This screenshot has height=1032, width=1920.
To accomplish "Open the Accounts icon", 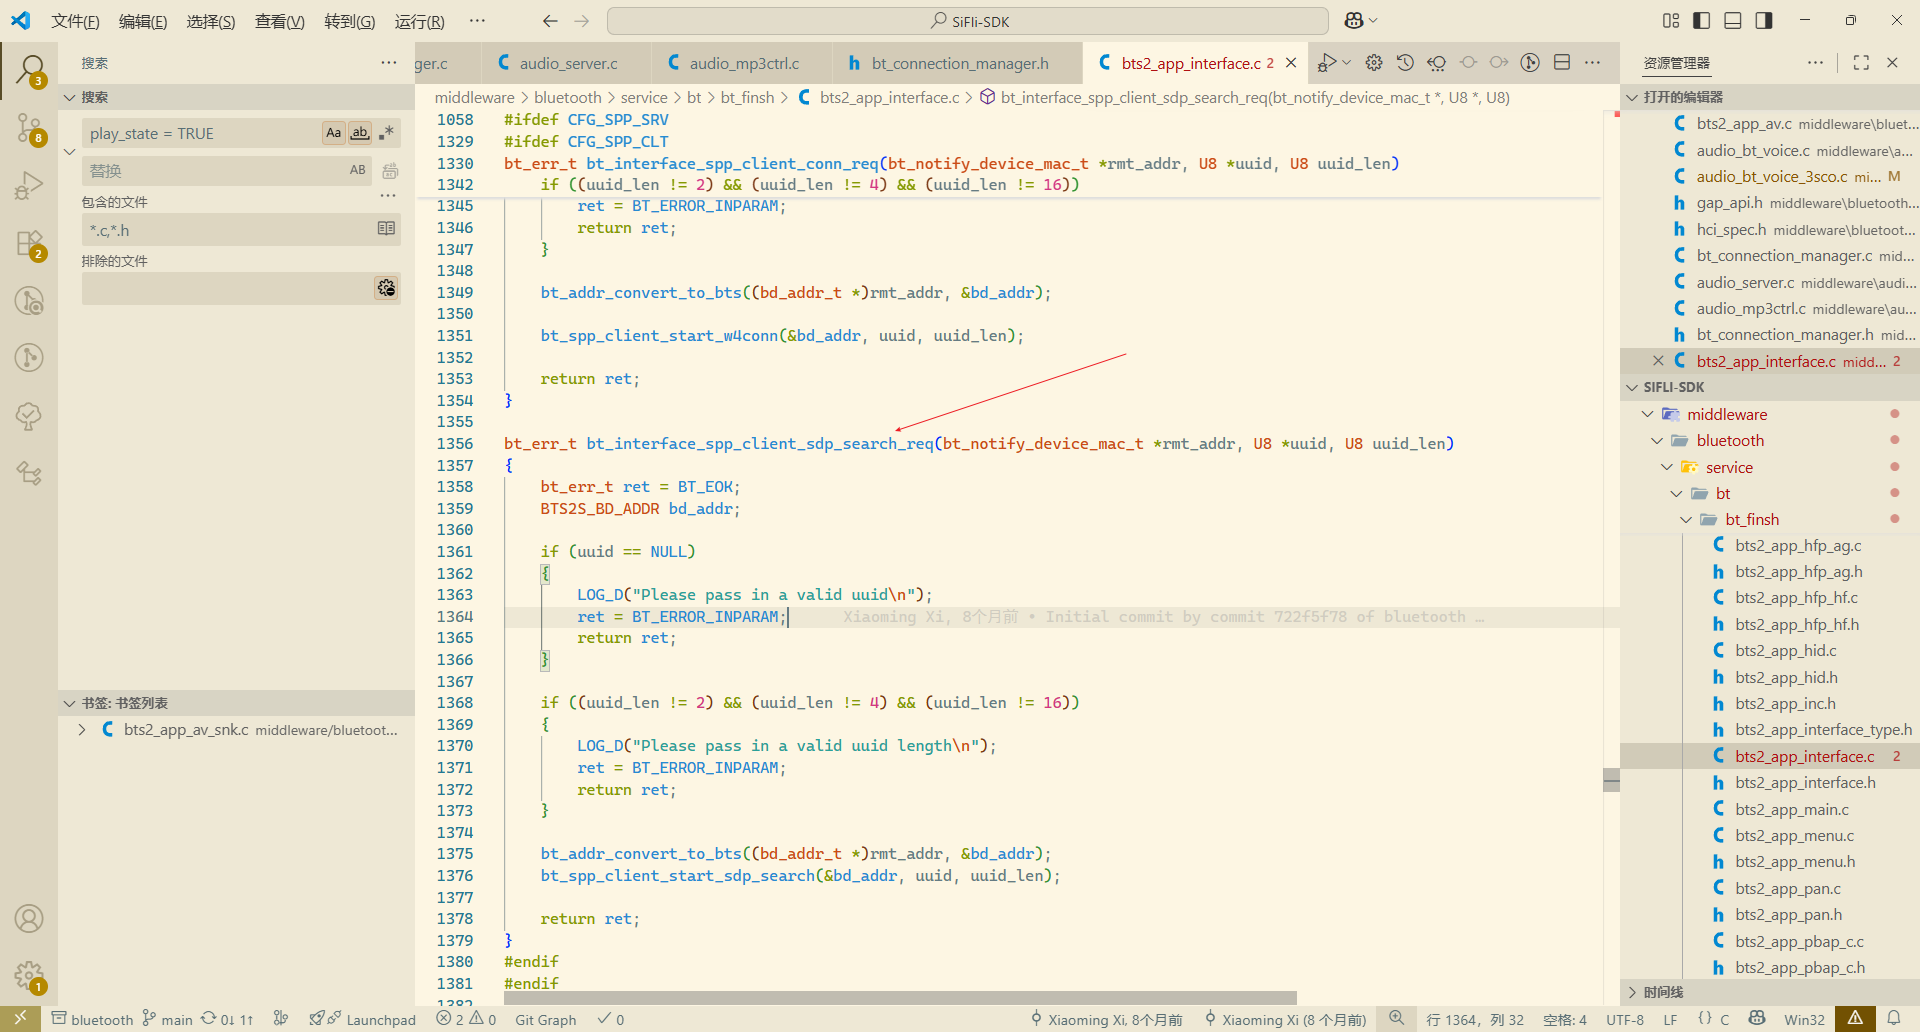I will click(29, 918).
